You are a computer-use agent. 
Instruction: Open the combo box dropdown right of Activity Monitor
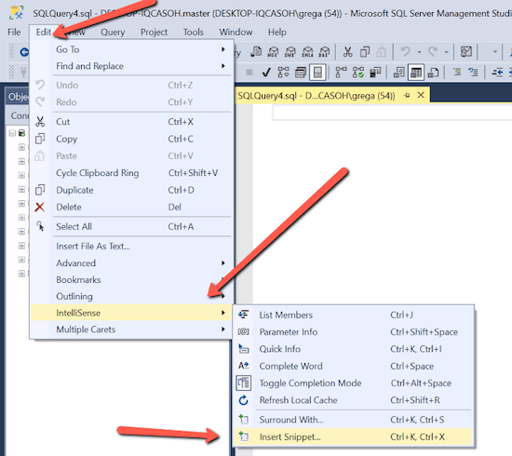tap(495, 52)
